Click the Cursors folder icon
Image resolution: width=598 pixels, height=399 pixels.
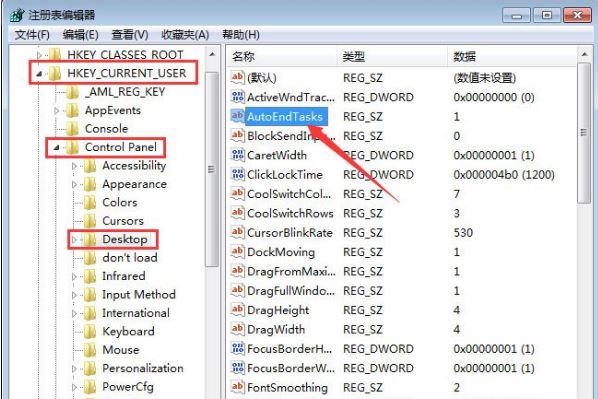pyautogui.click(x=90, y=220)
